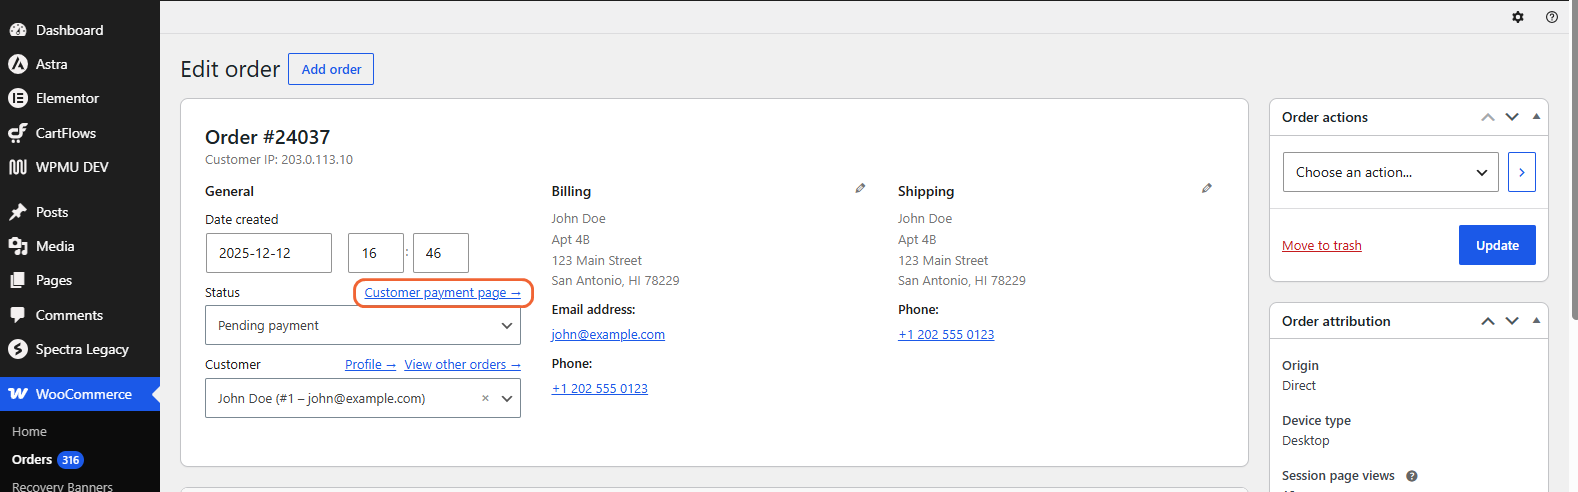The height and width of the screenshot is (492, 1578).
Task: Go to Recovery Banners submenu
Action: pyautogui.click(x=62, y=486)
